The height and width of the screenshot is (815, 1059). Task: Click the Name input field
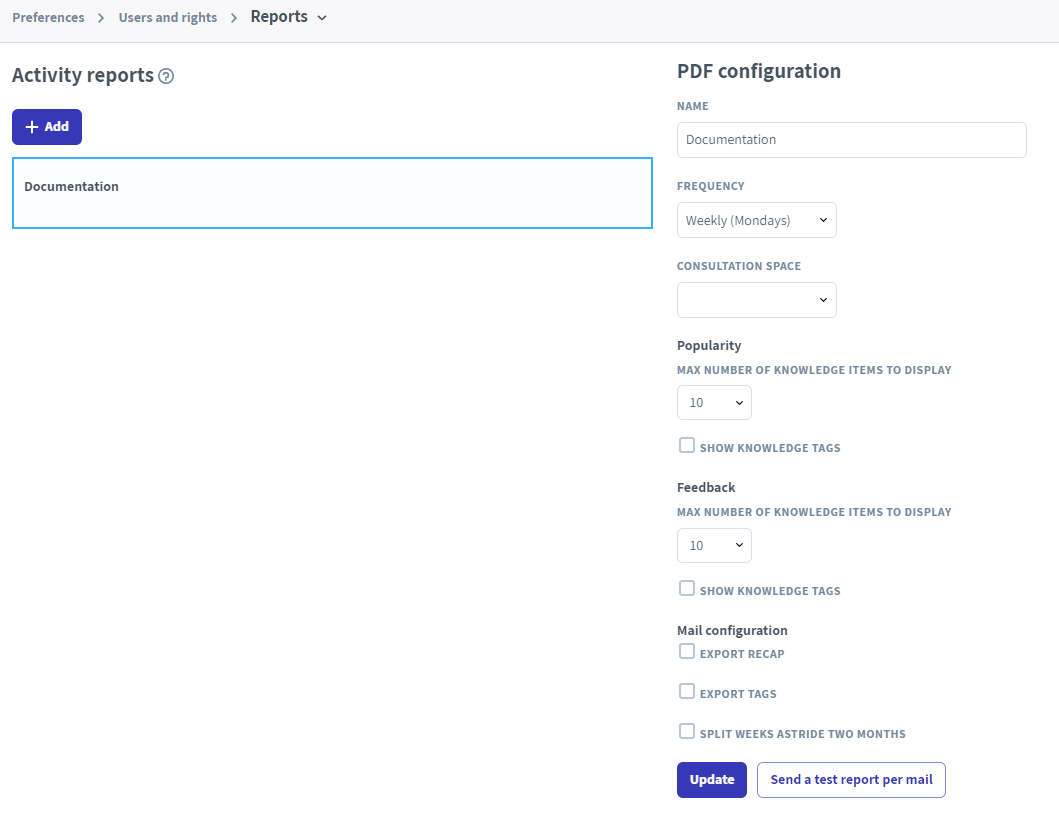tap(851, 140)
